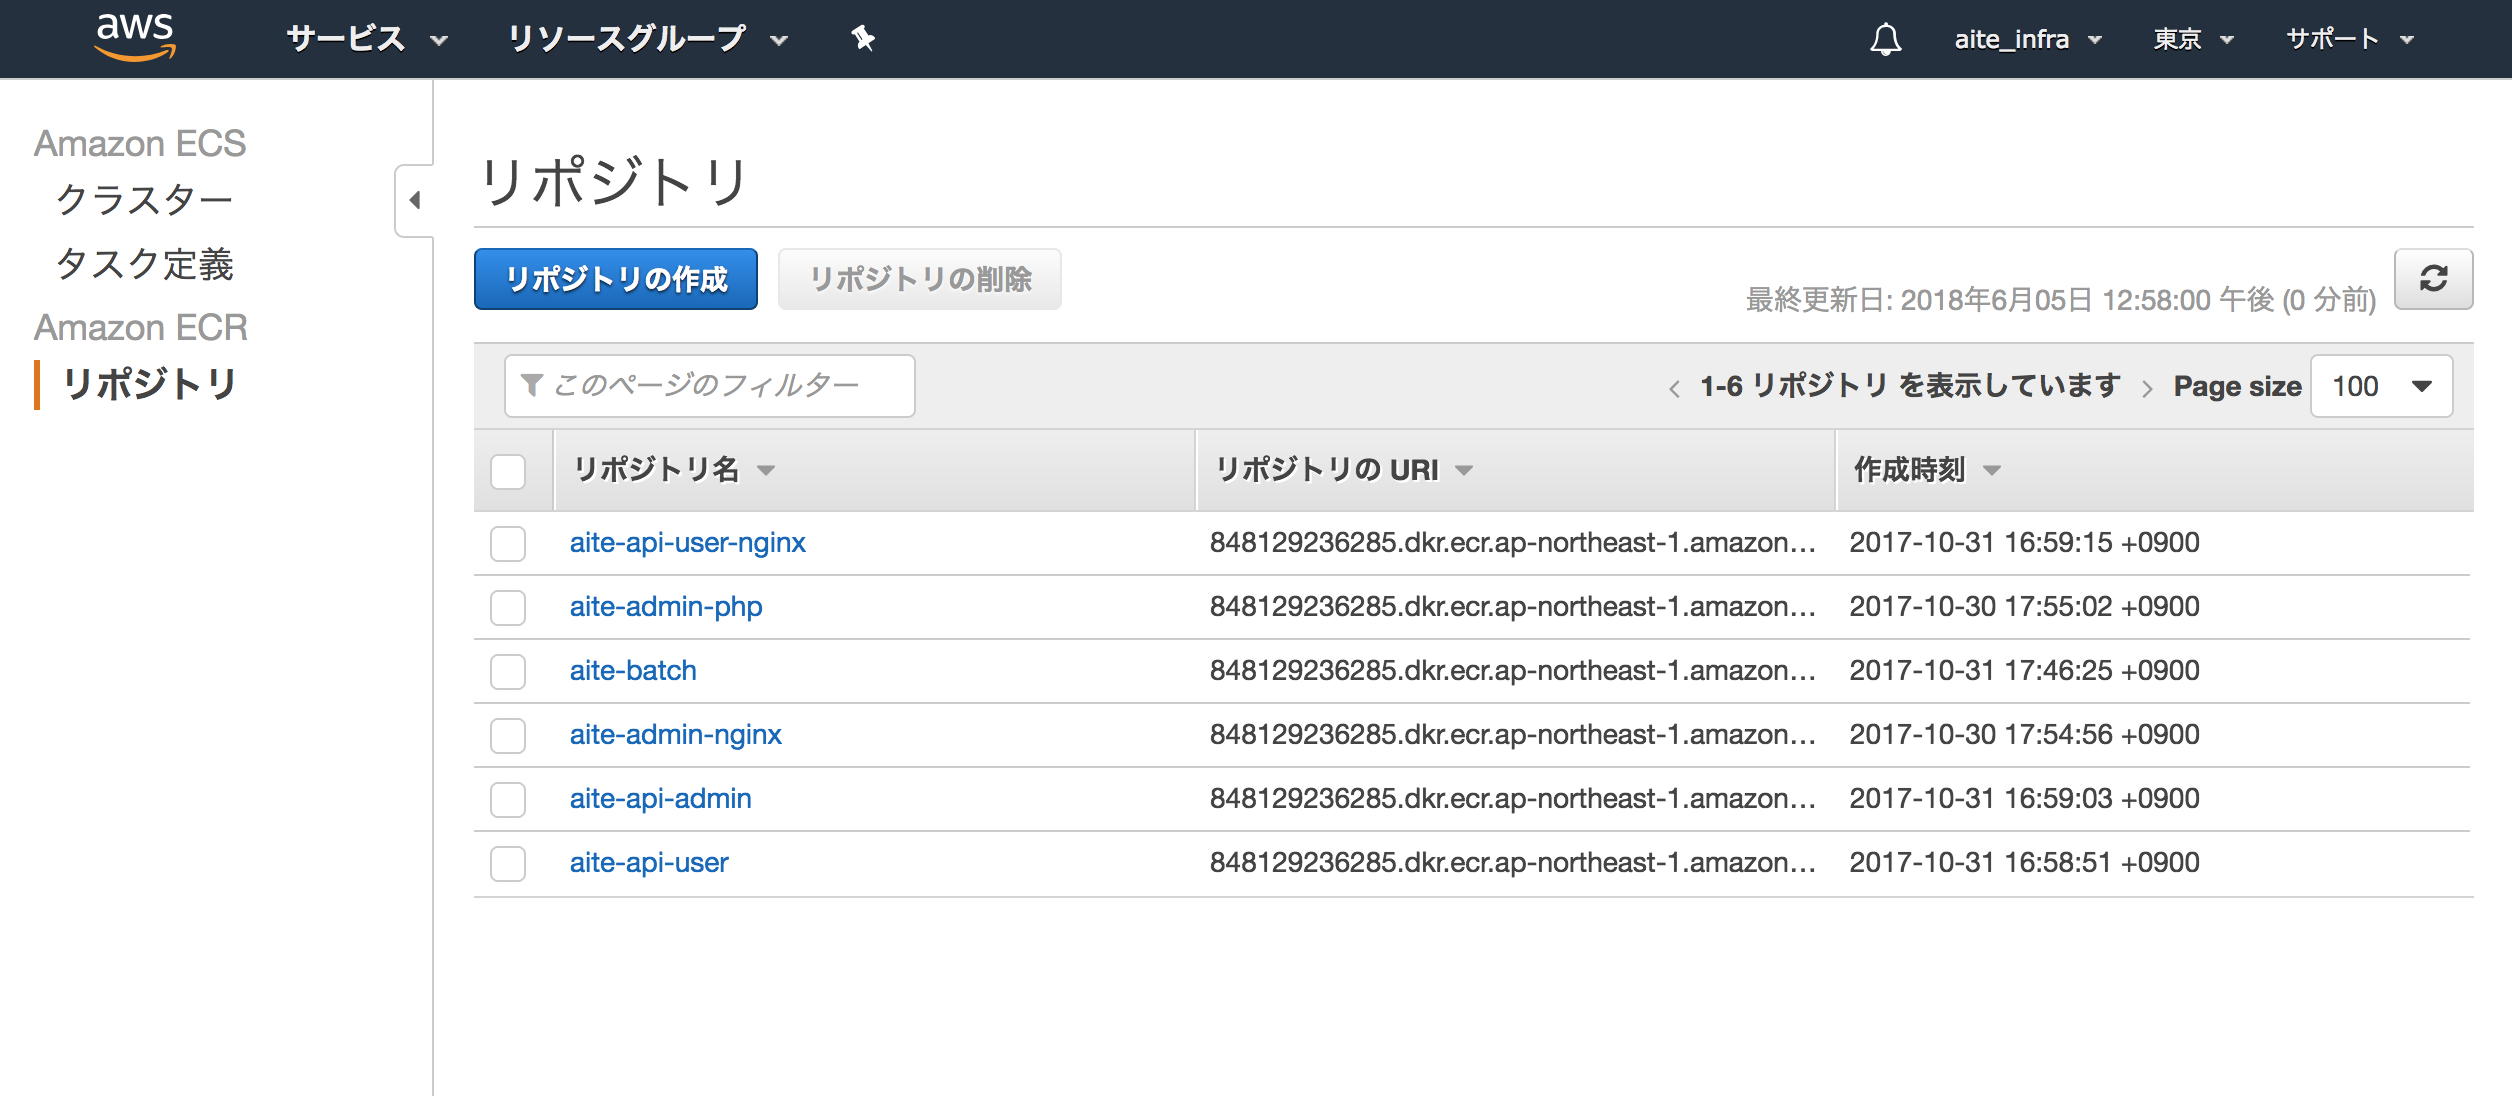The image size is (2512, 1096).
Task: Check the aite-admin-php row checkbox
Action: click(508, 607)
